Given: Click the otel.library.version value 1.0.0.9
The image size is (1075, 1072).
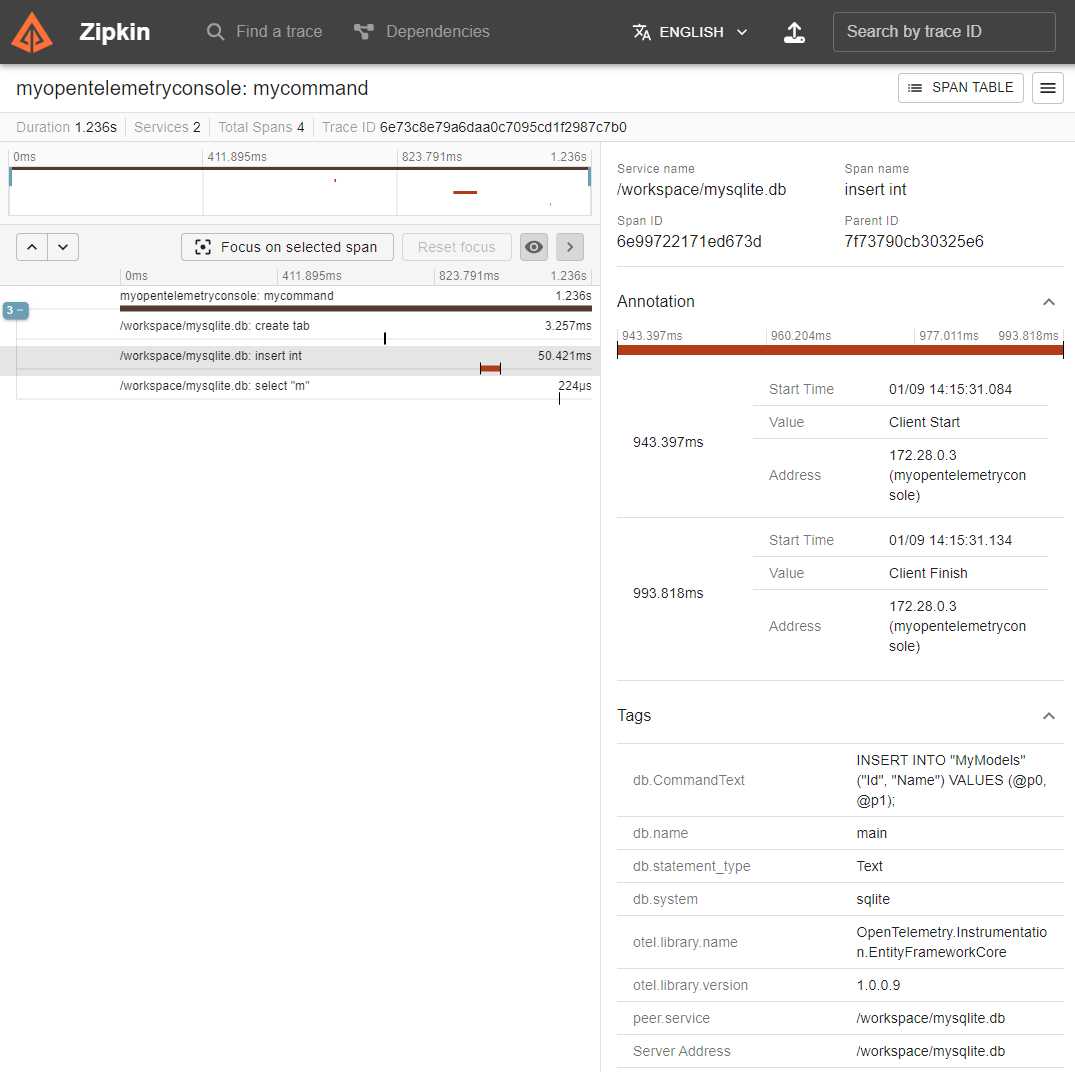Looking at the screenshot, I should click(x=878, y=985).
